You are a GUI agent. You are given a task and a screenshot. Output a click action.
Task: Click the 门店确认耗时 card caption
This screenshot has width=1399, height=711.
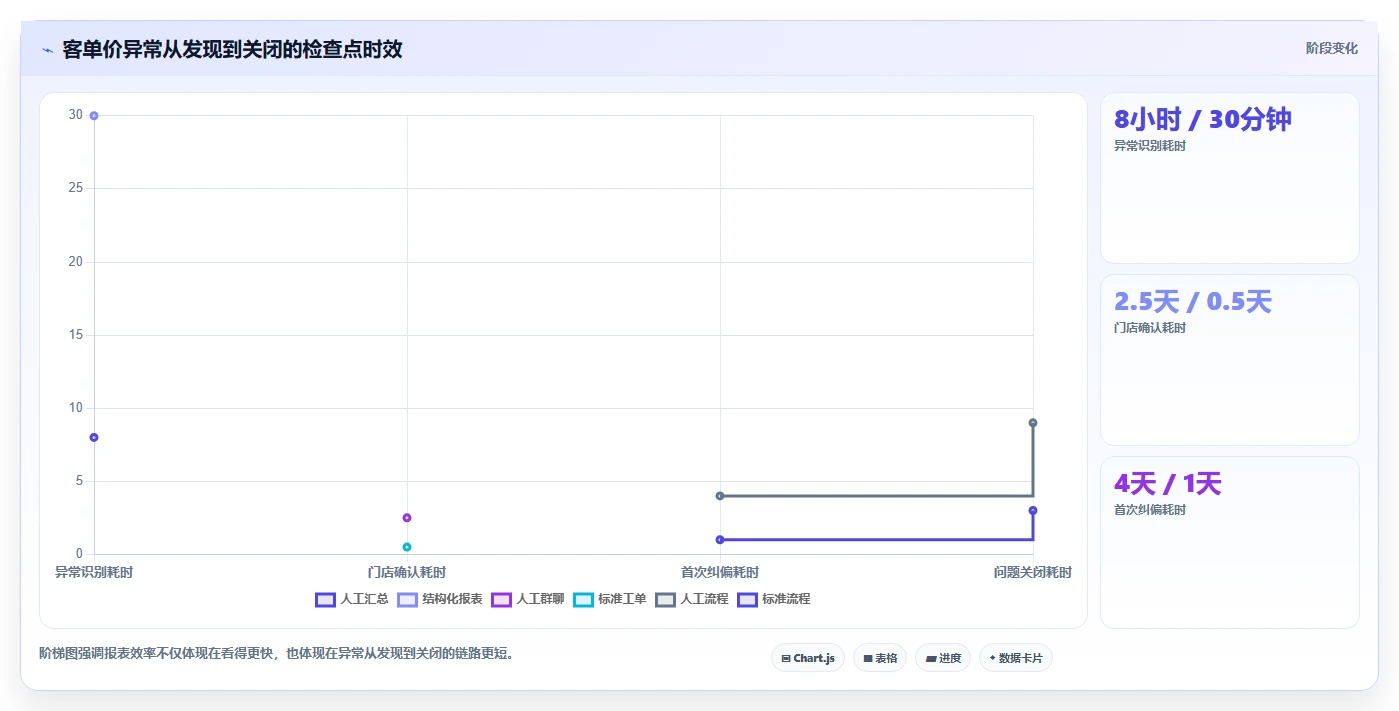[x=1150, y=328]
